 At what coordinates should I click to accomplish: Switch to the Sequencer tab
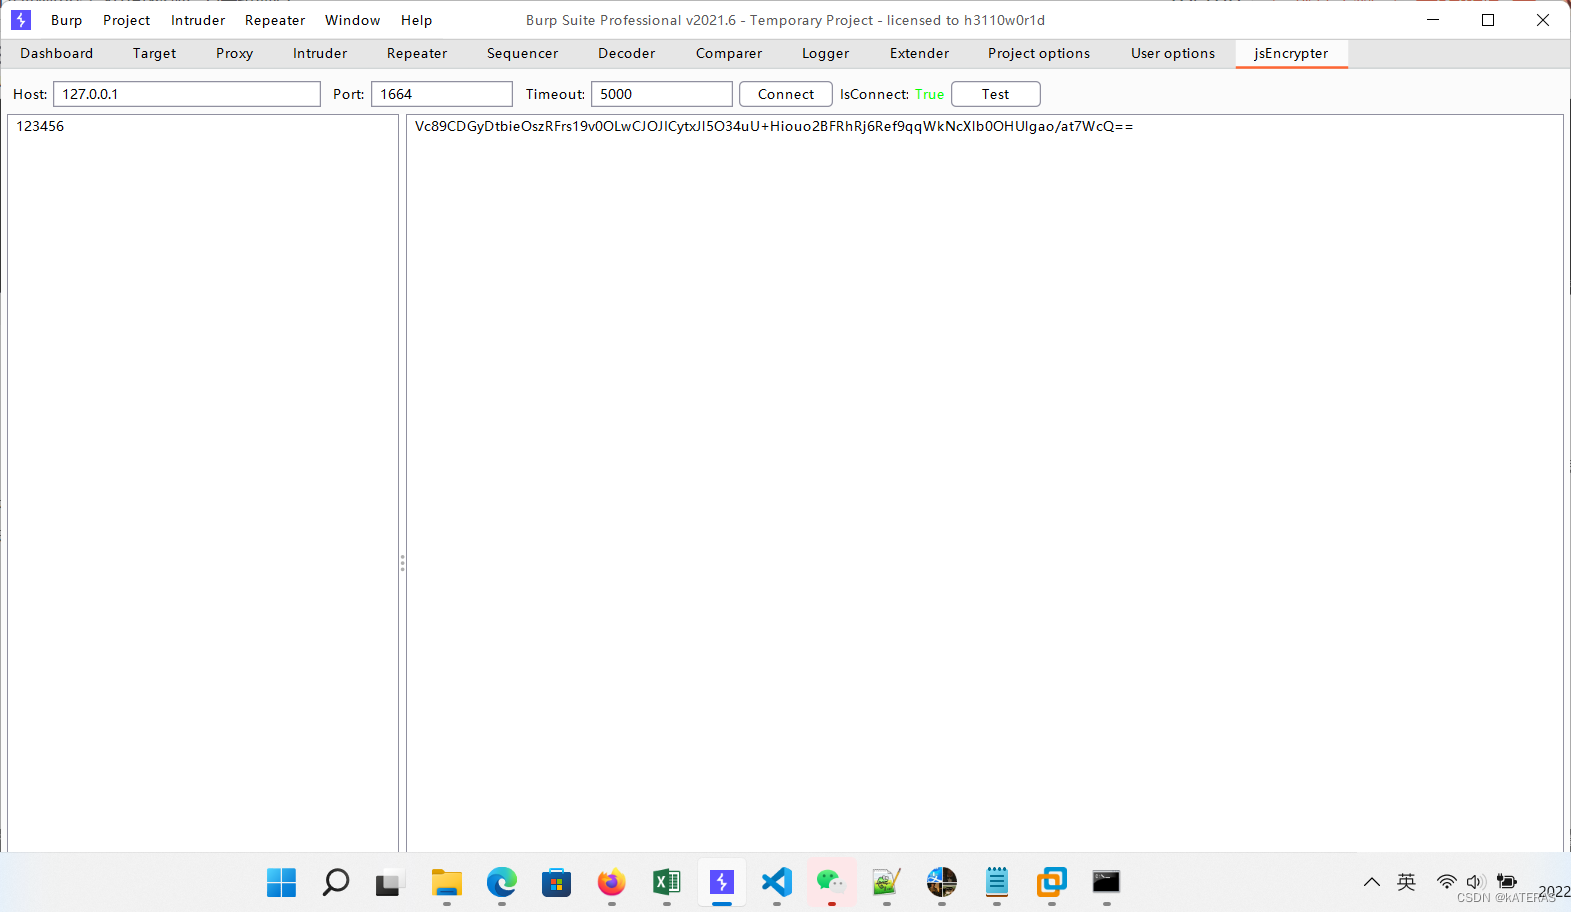[523, 53]
